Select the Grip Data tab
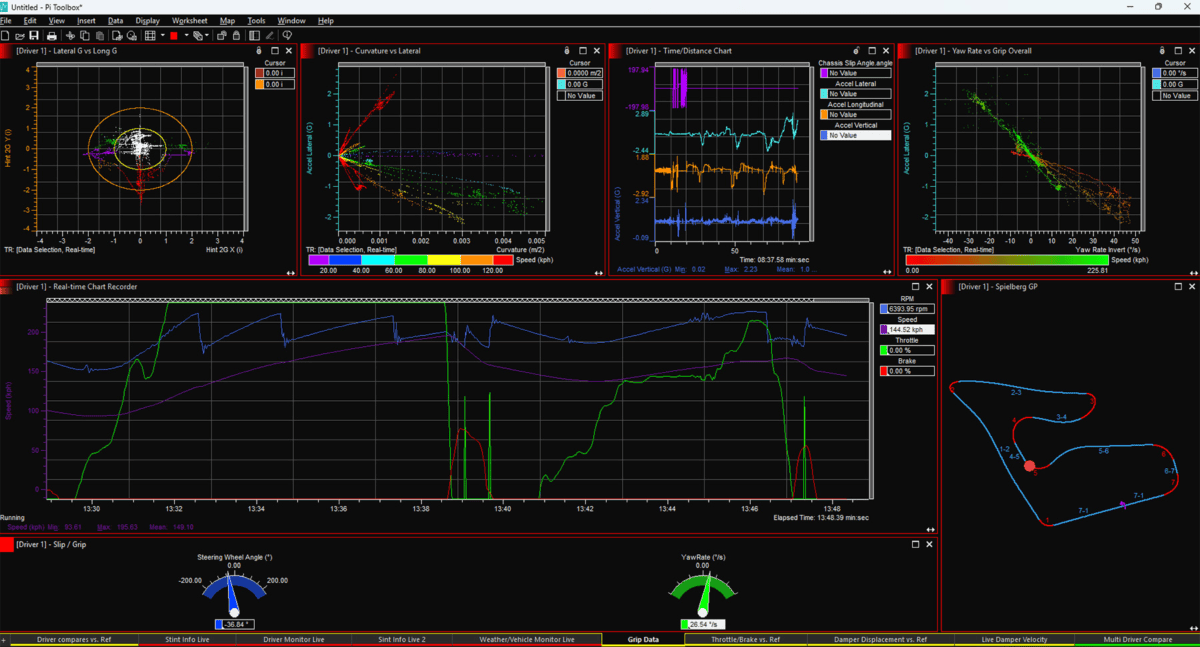Screen dimensions: 1200x647 point(643,639)
